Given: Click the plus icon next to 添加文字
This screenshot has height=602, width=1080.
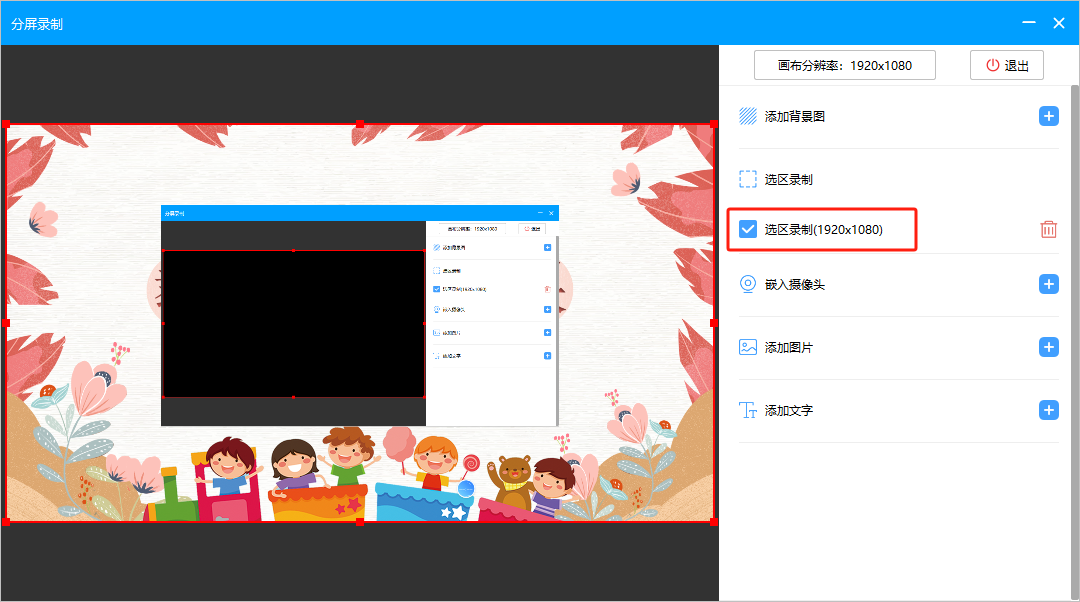Looking at the screenshot, I should click(1048, 411).
